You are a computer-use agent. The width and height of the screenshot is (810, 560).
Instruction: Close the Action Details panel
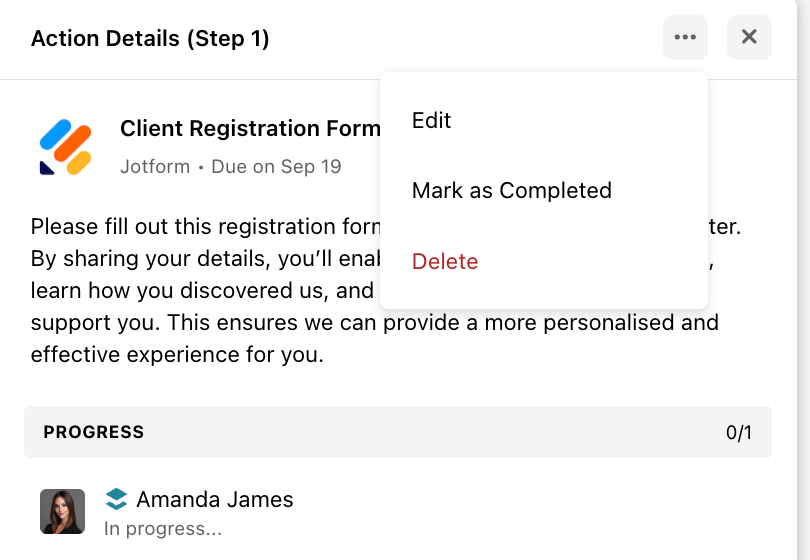point(749,38)
